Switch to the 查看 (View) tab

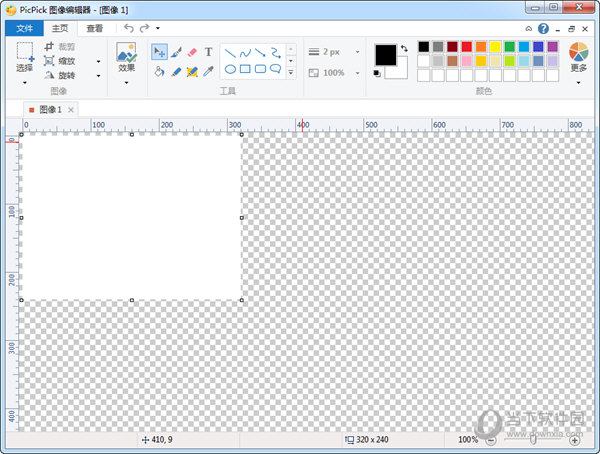click(x=94, y=29)
